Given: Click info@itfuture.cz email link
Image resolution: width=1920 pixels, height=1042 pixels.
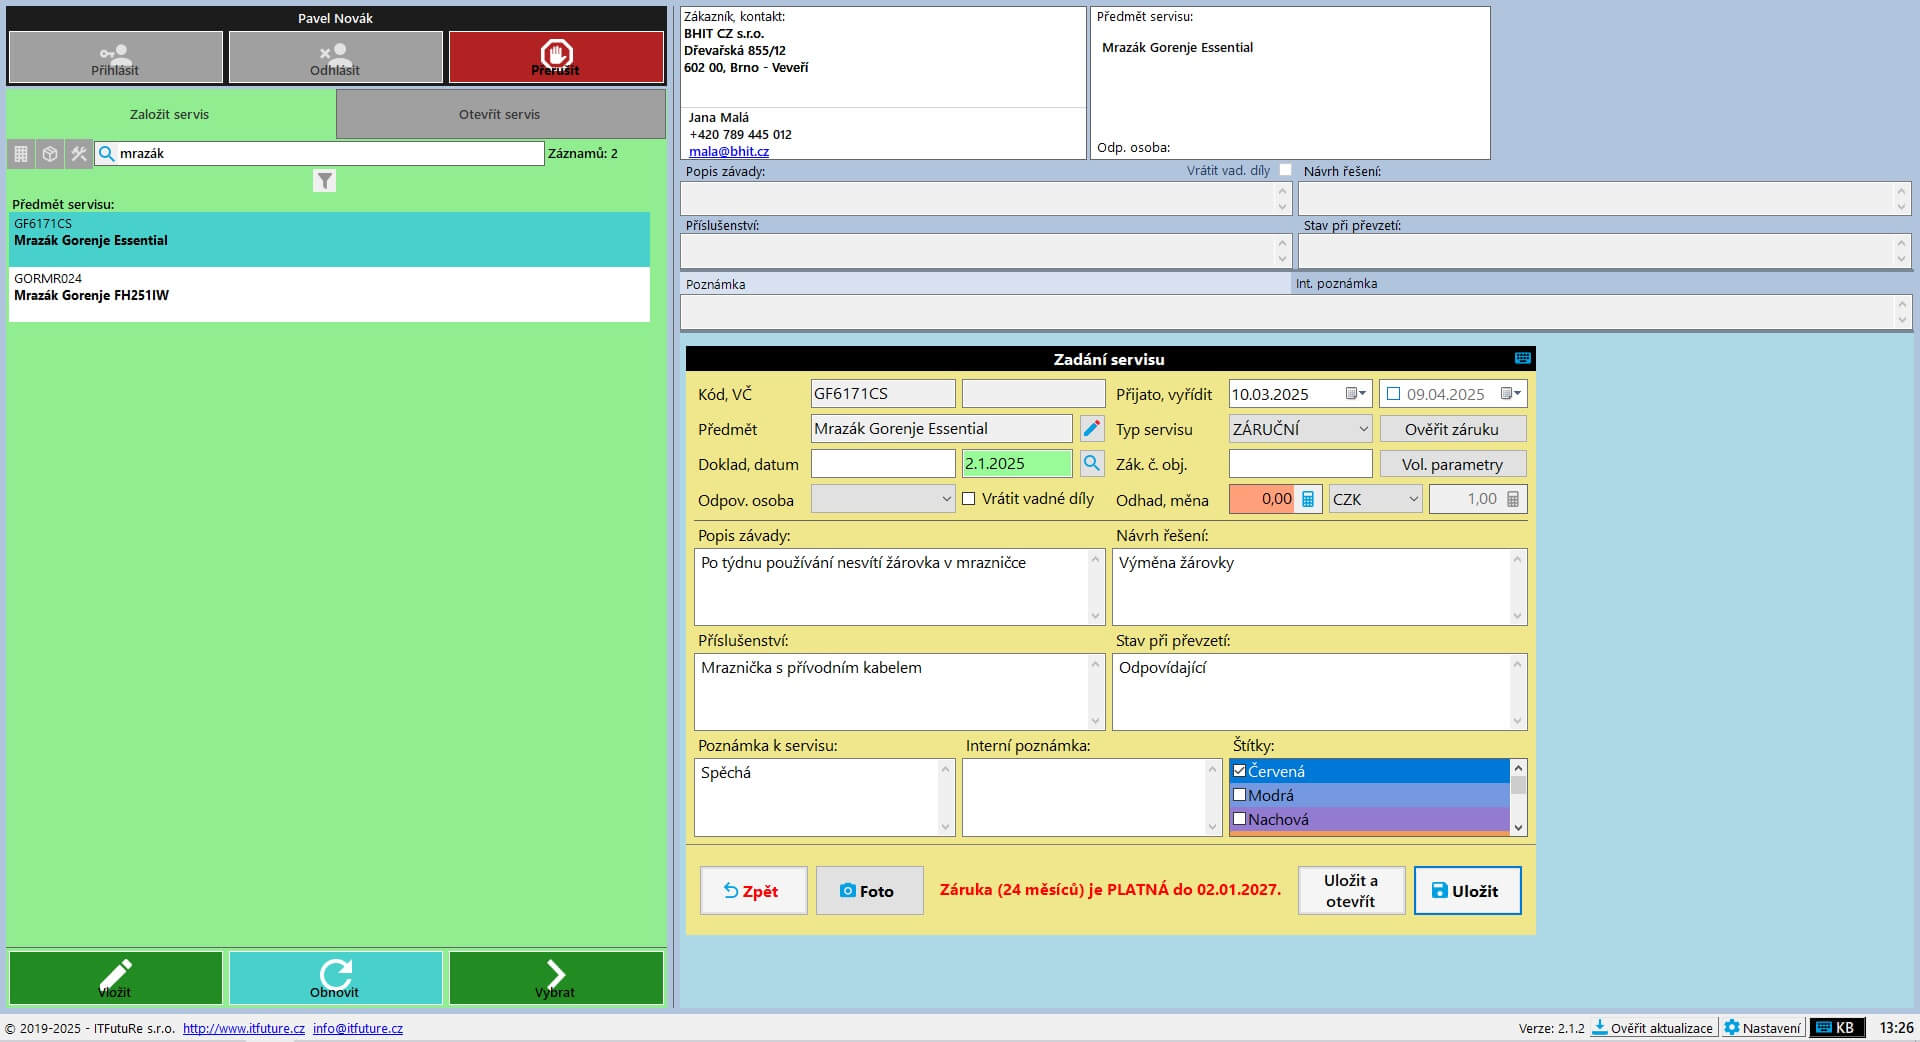Looking at the screenshot, I should (358, 1028).
